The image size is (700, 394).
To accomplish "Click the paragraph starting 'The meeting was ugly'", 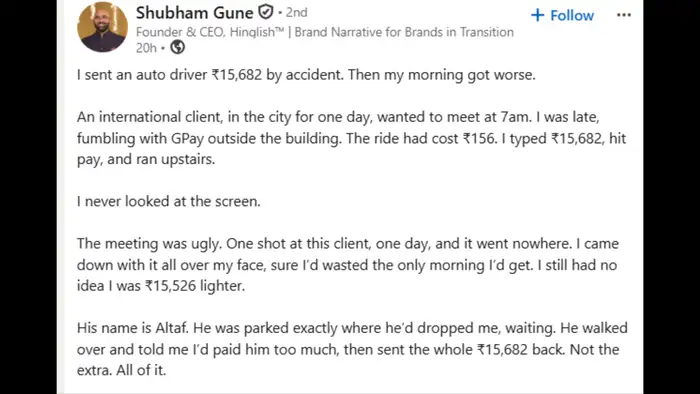I will click(348, 265).
